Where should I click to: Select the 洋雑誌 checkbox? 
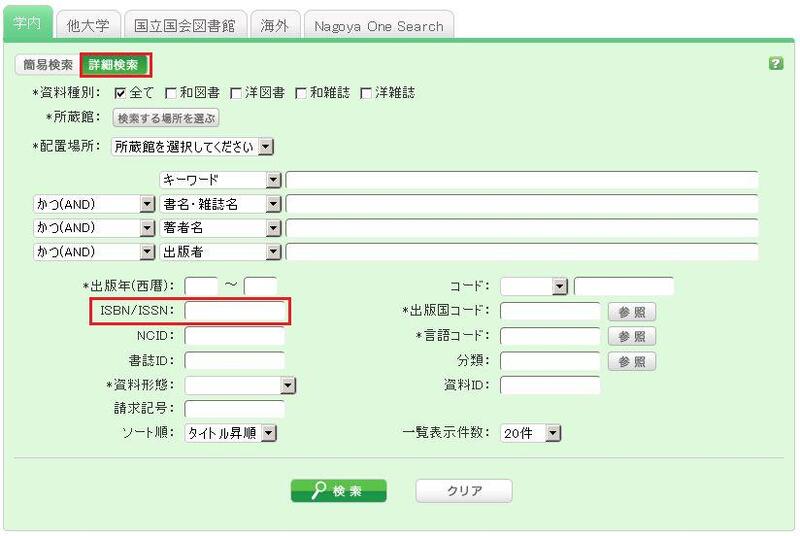[x=366, y=93]
